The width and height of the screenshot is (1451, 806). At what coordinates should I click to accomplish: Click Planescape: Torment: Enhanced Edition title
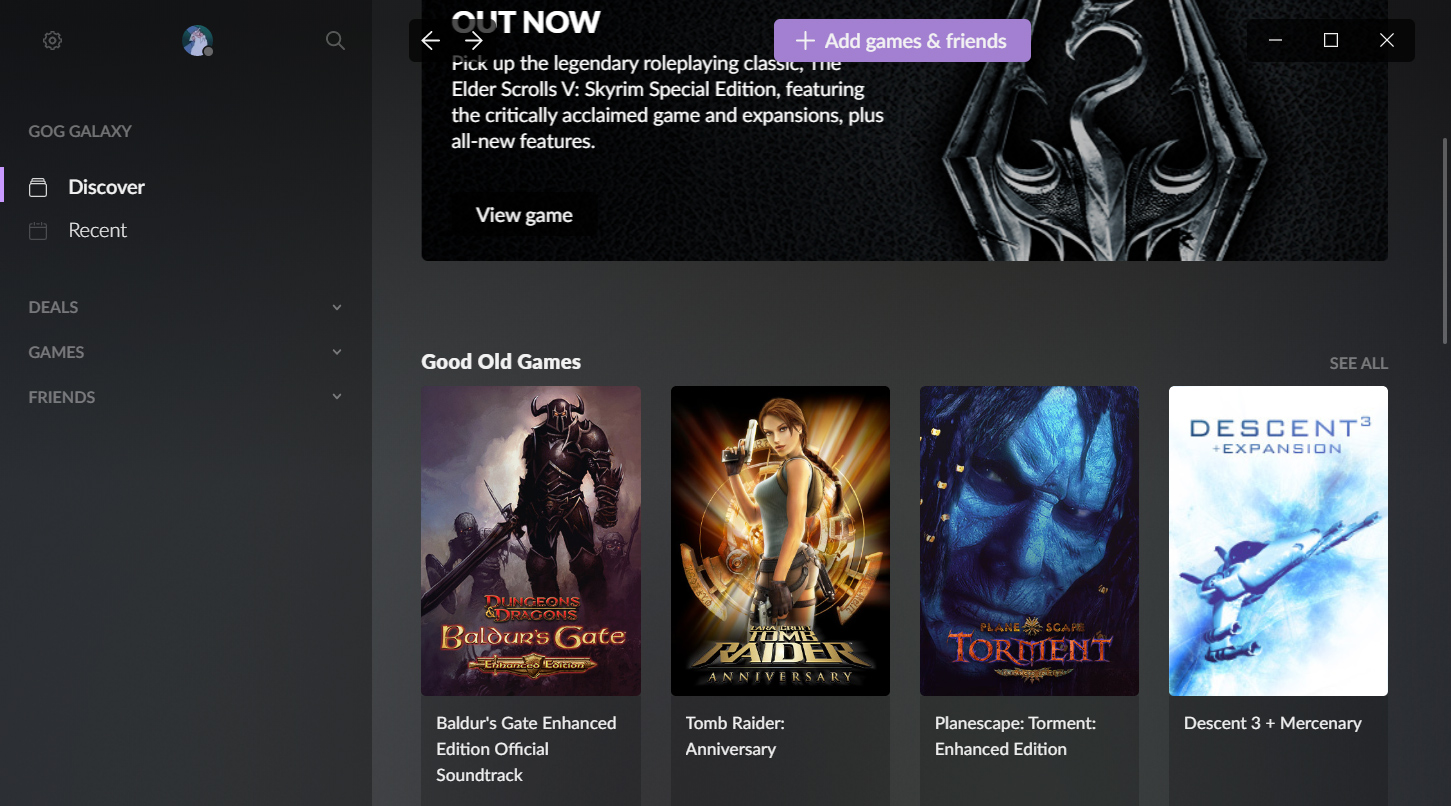(x=1015, y=736)
